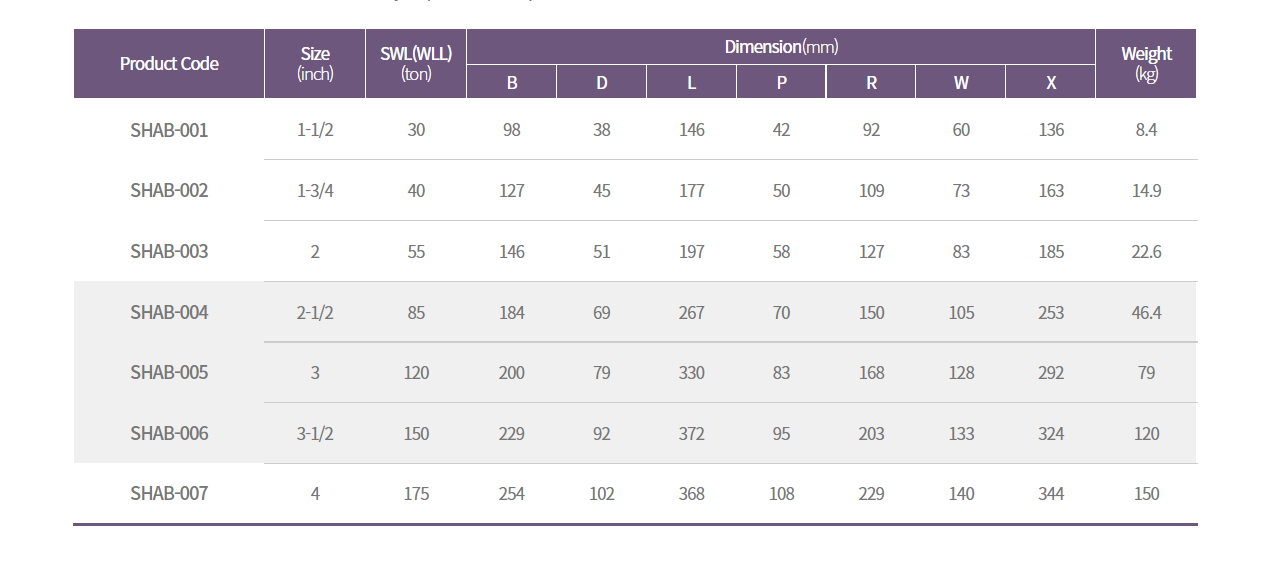Click the SWL(WLL) ton header
Screen dimensions: 1262x565
tap(416, 64)
